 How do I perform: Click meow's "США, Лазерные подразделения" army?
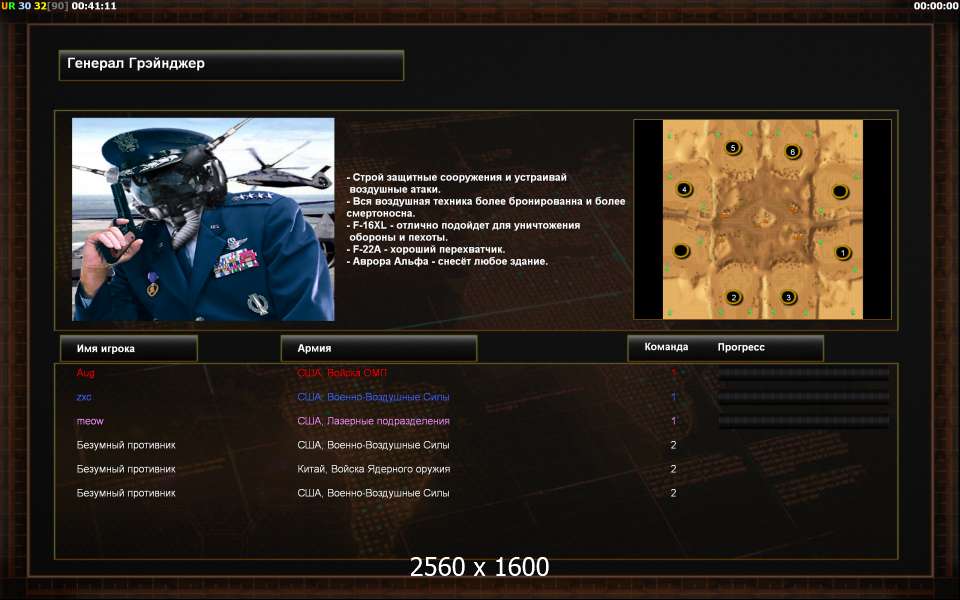coord(373,421)
